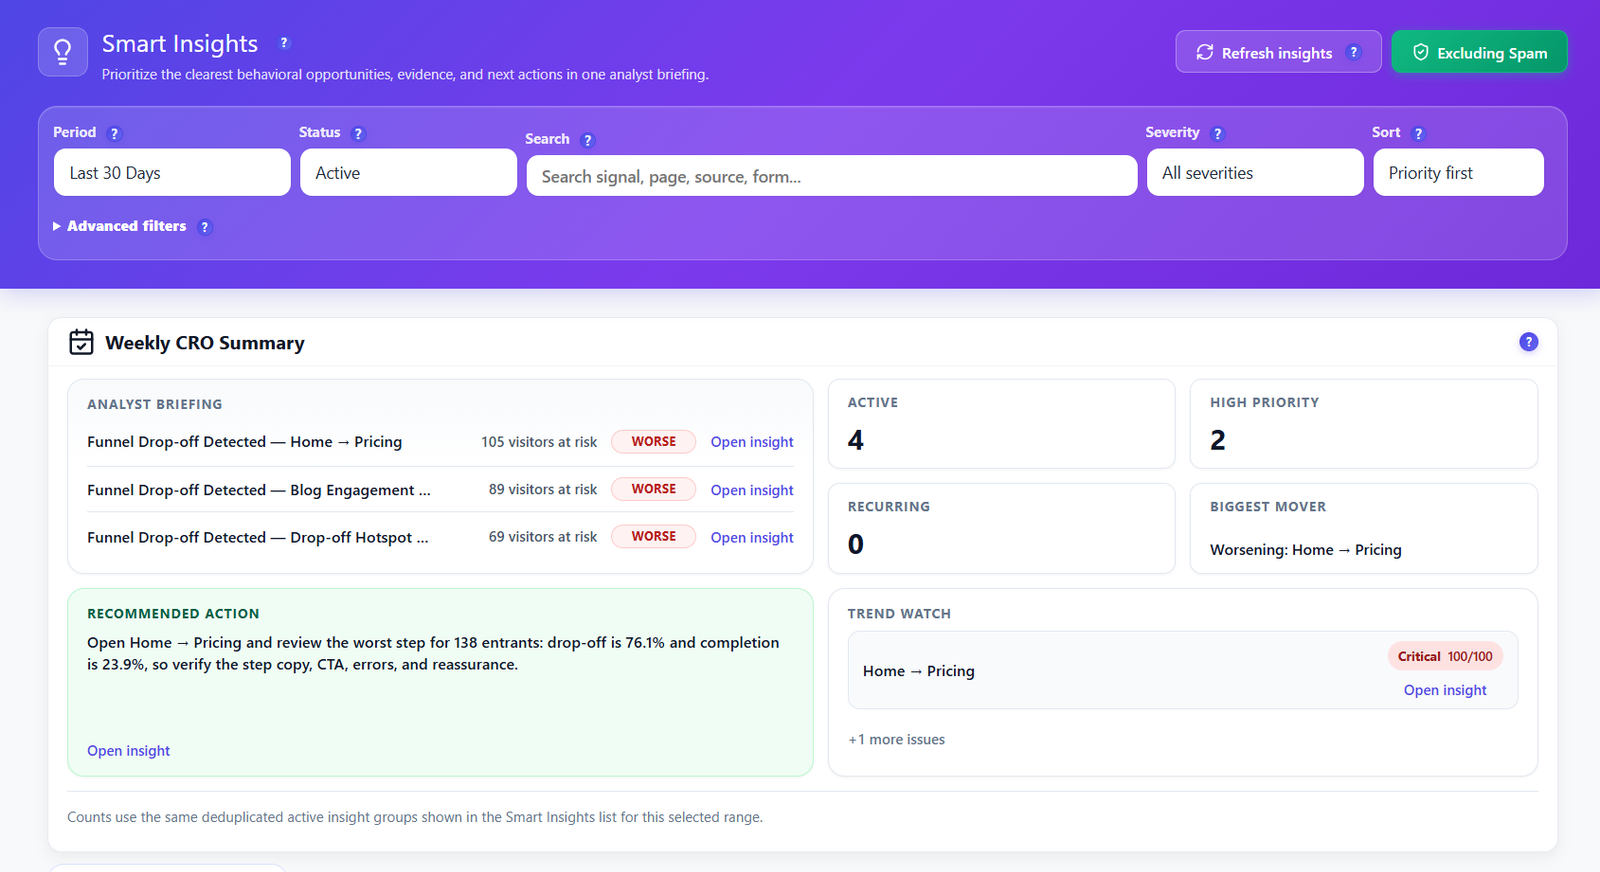The width and height of the screenshot is (1600, 872).
Task: Click the Smart Insights lightbulb icon
Action: 63,52
